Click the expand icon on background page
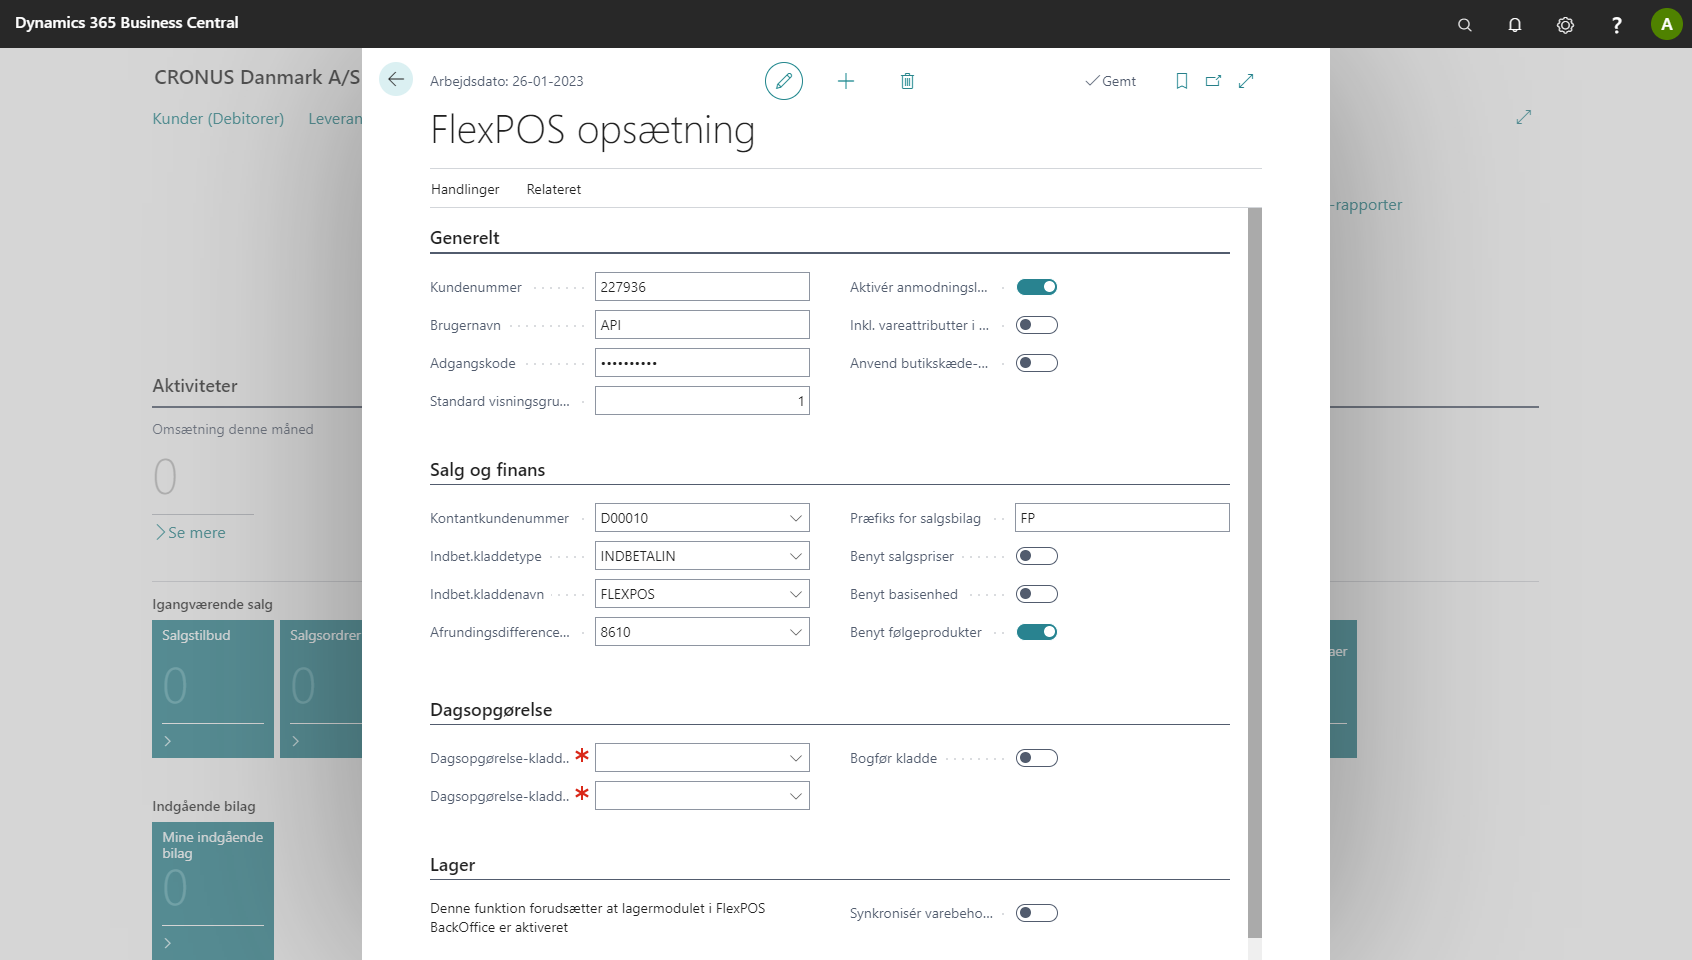The width and height of the screenshot is (1692, 960). (1524, 117)
